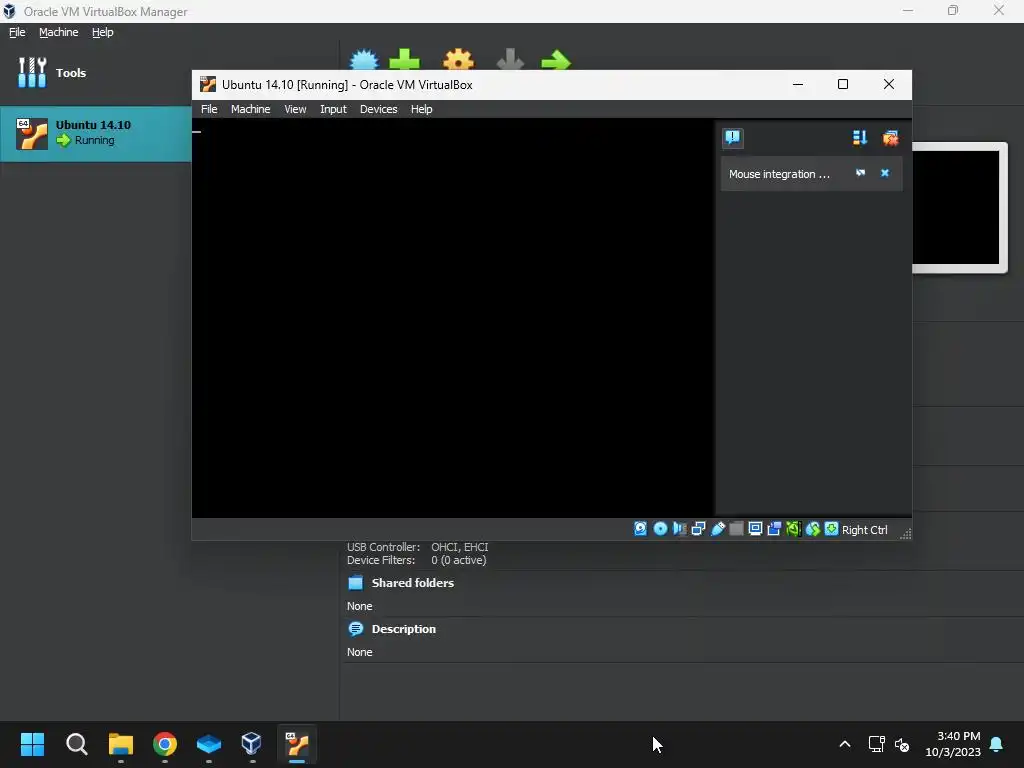Click the Right Ctrl host key label
The image size is (1024, 768).
click(865, 530)
